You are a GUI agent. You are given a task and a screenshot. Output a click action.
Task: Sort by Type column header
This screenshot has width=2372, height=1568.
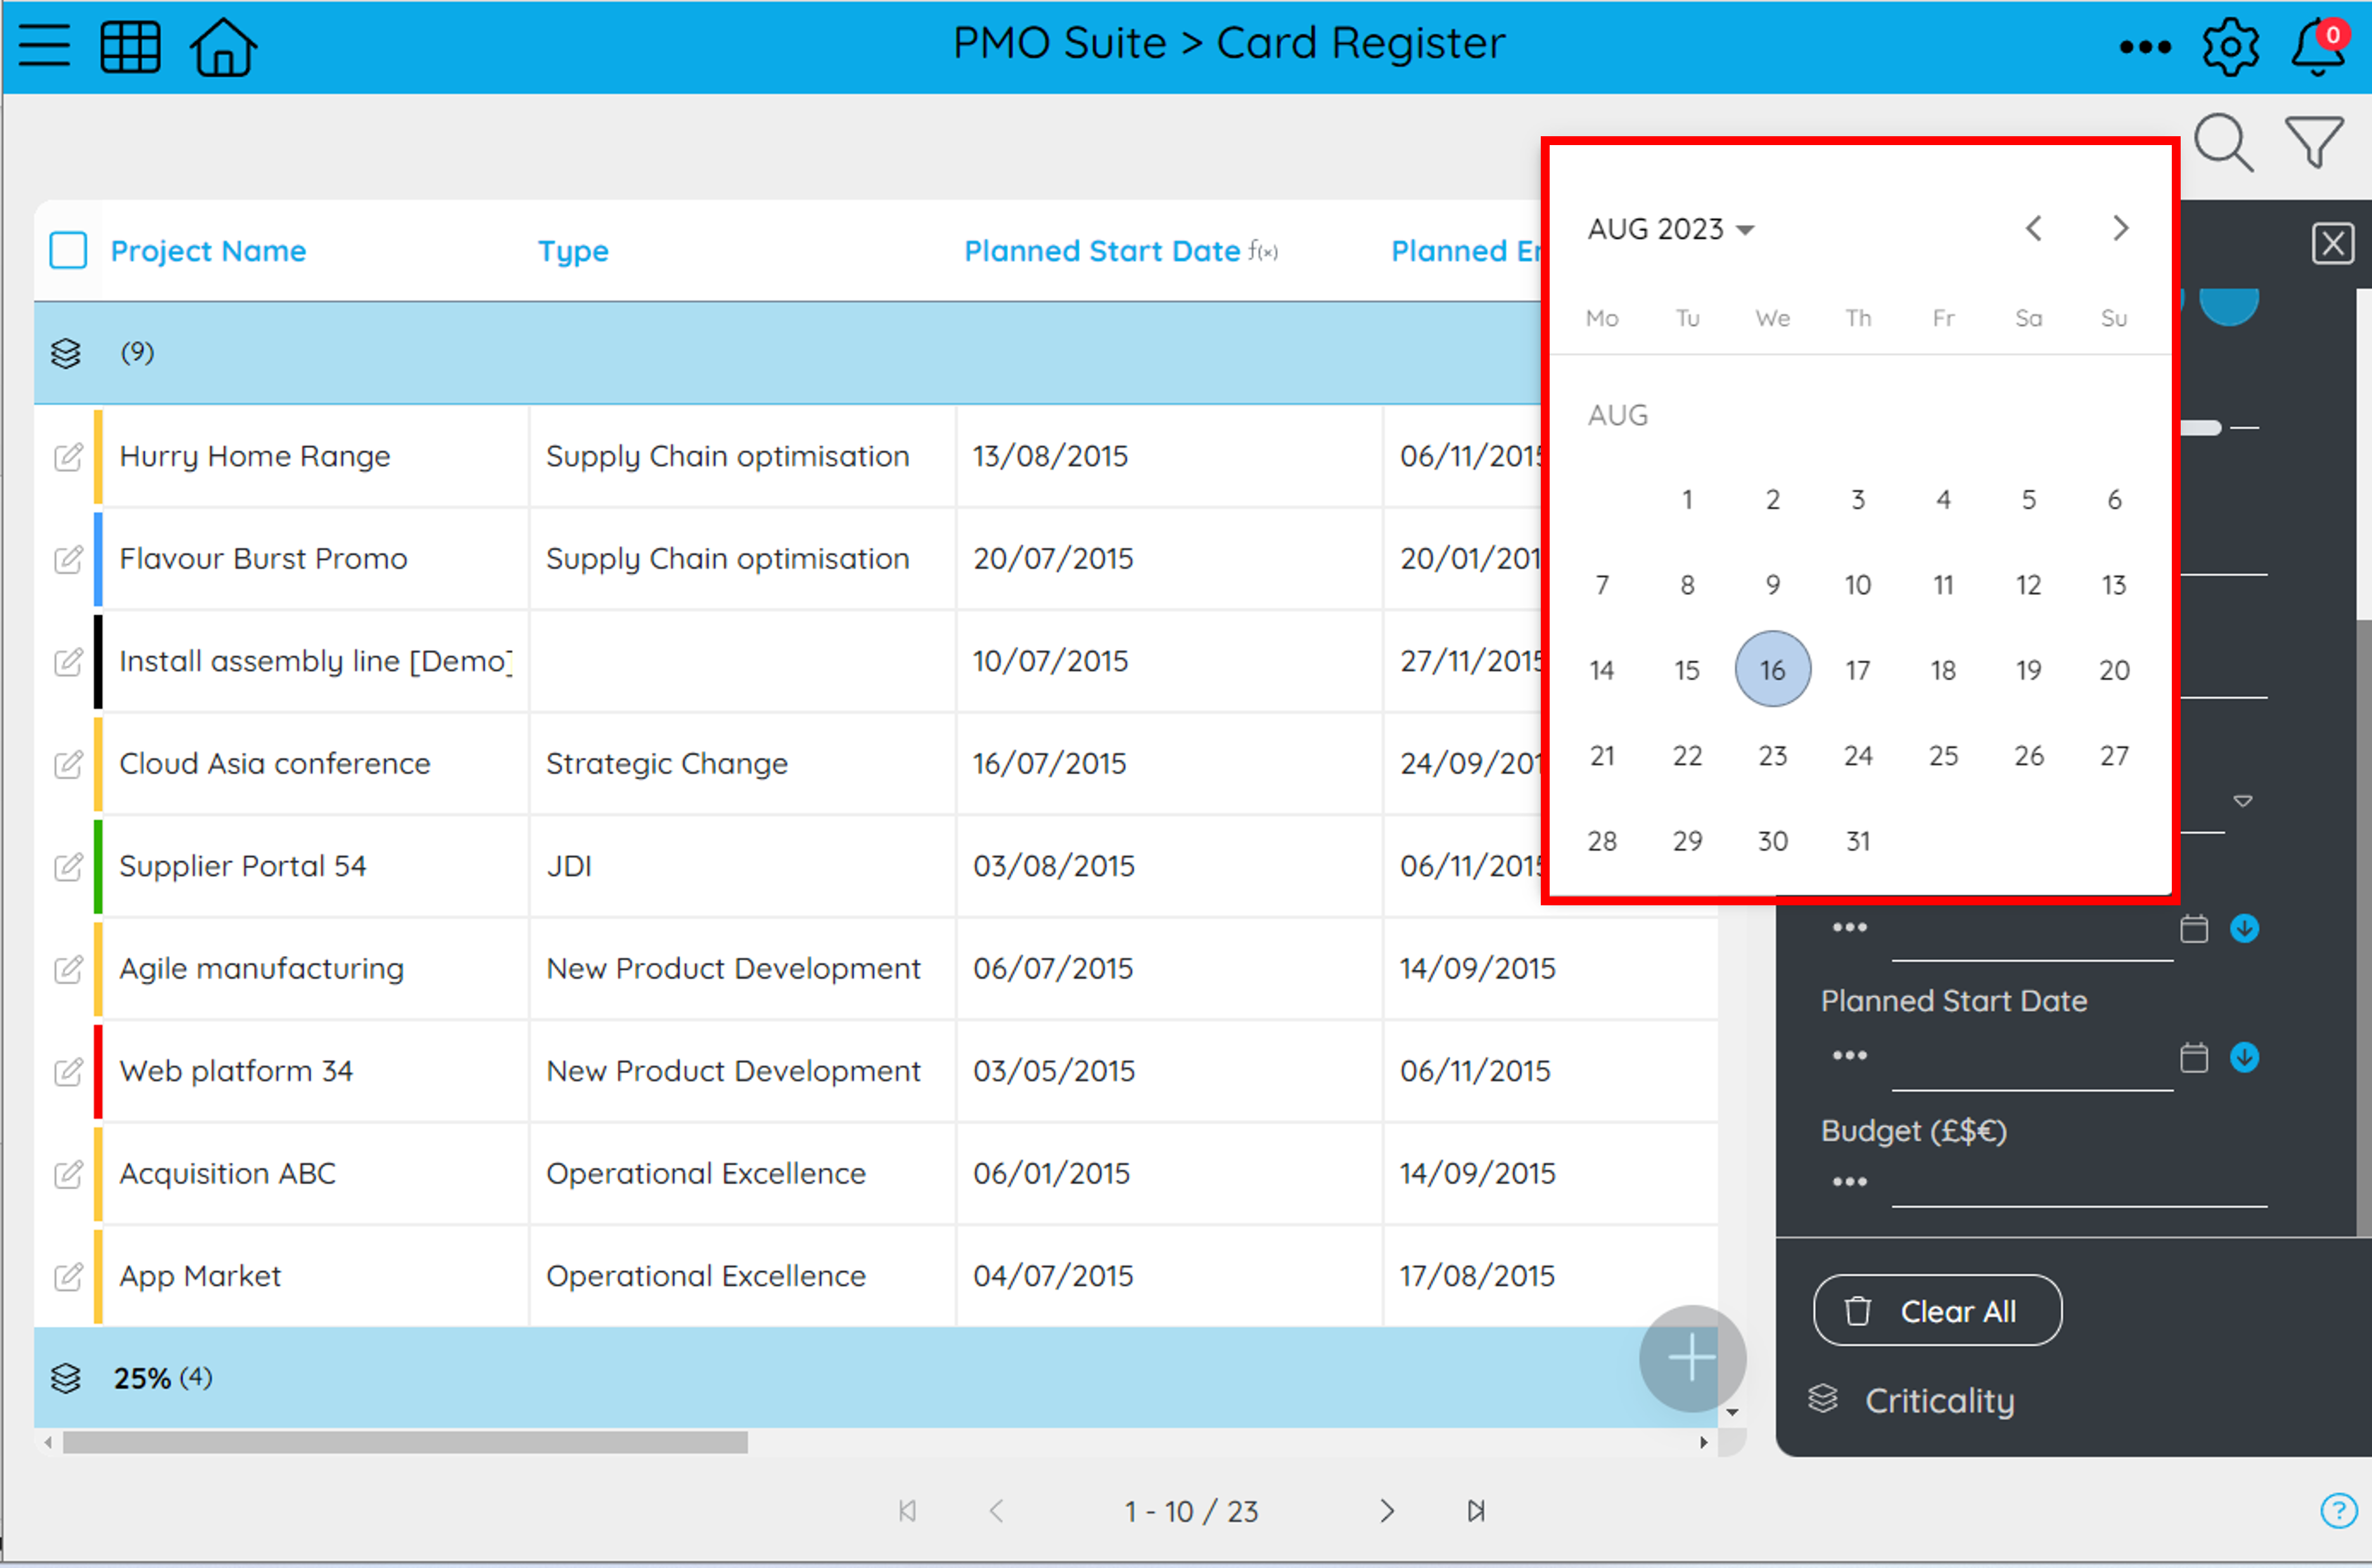[573, 251]
